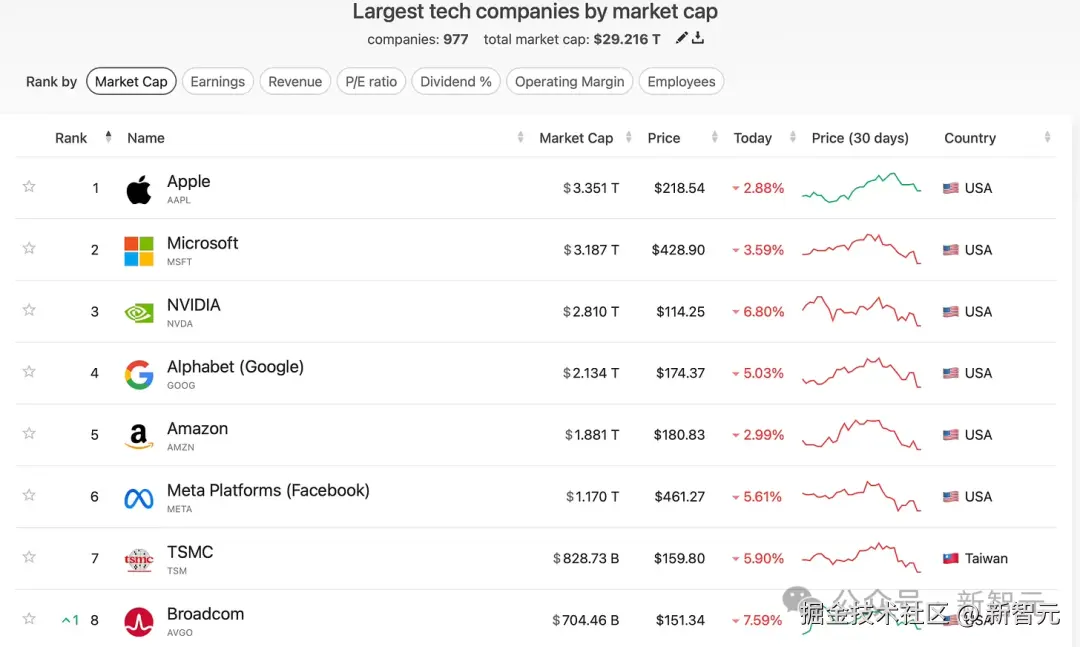Click the Amazon logo icon
The image size is (1080, 647).
tap(138, 436)
